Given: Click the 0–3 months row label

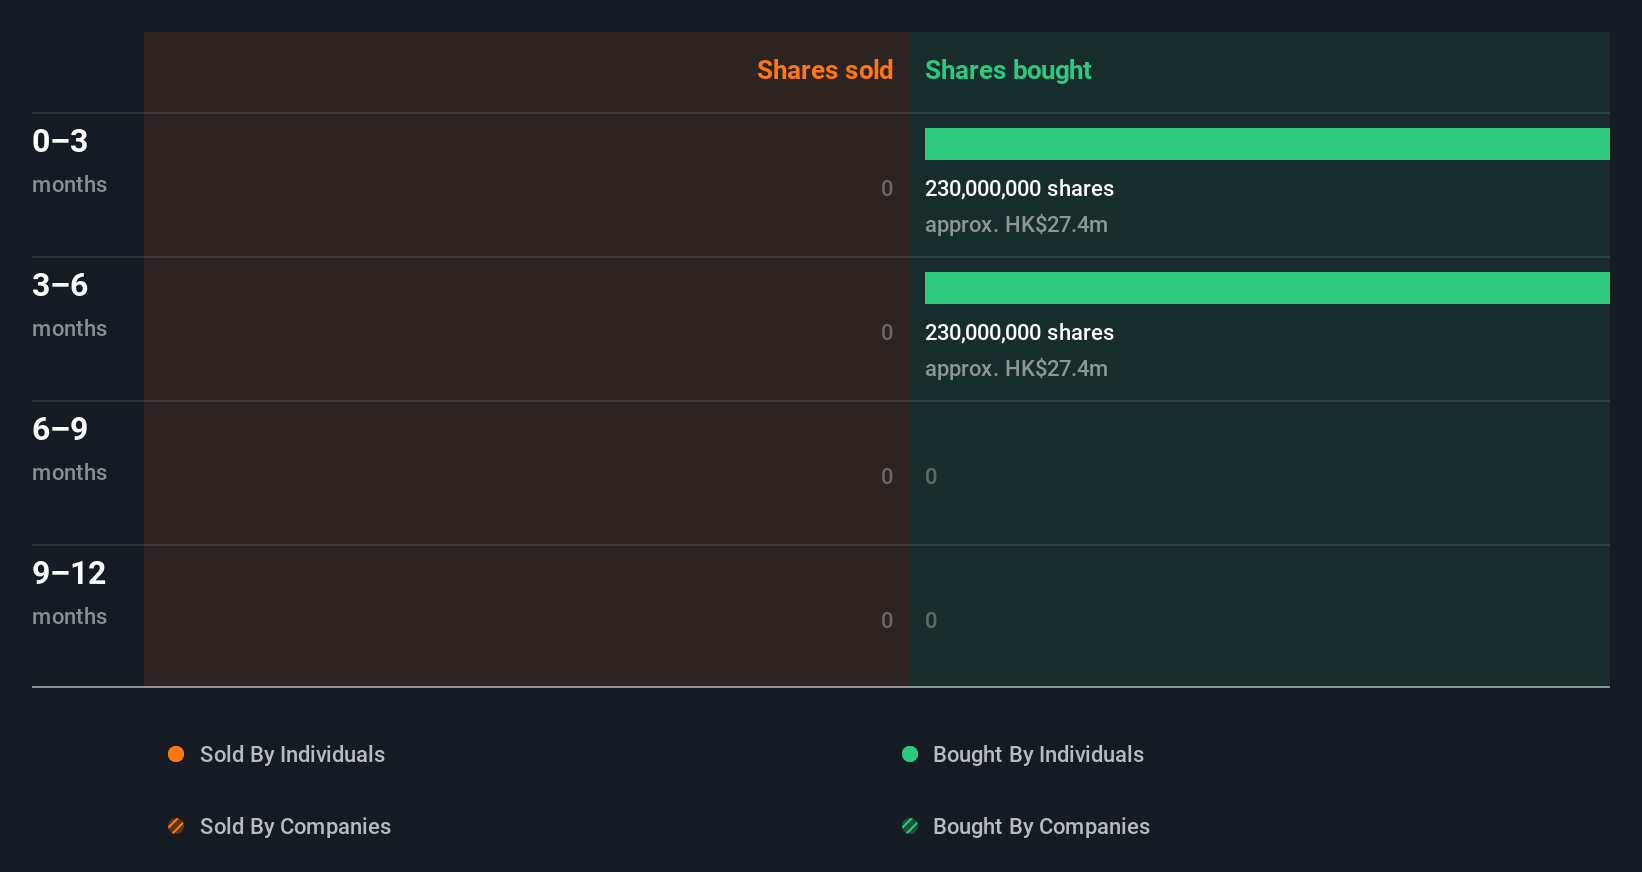Looking at the screenshot, I should tap(68, 160).
